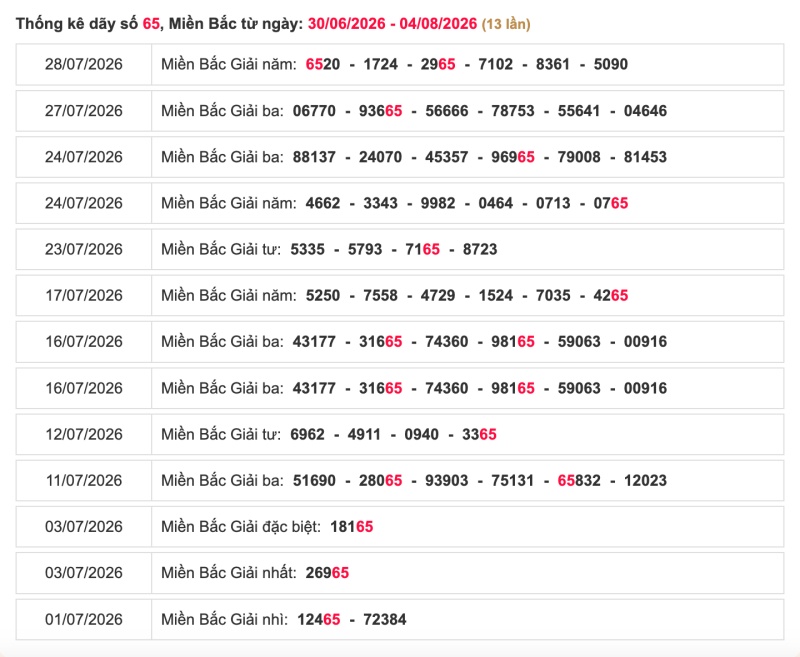Click Giải đặc biệt number 18165
Image resolution: width=800 pixels, height=657 pixels.
pos(352,526)
